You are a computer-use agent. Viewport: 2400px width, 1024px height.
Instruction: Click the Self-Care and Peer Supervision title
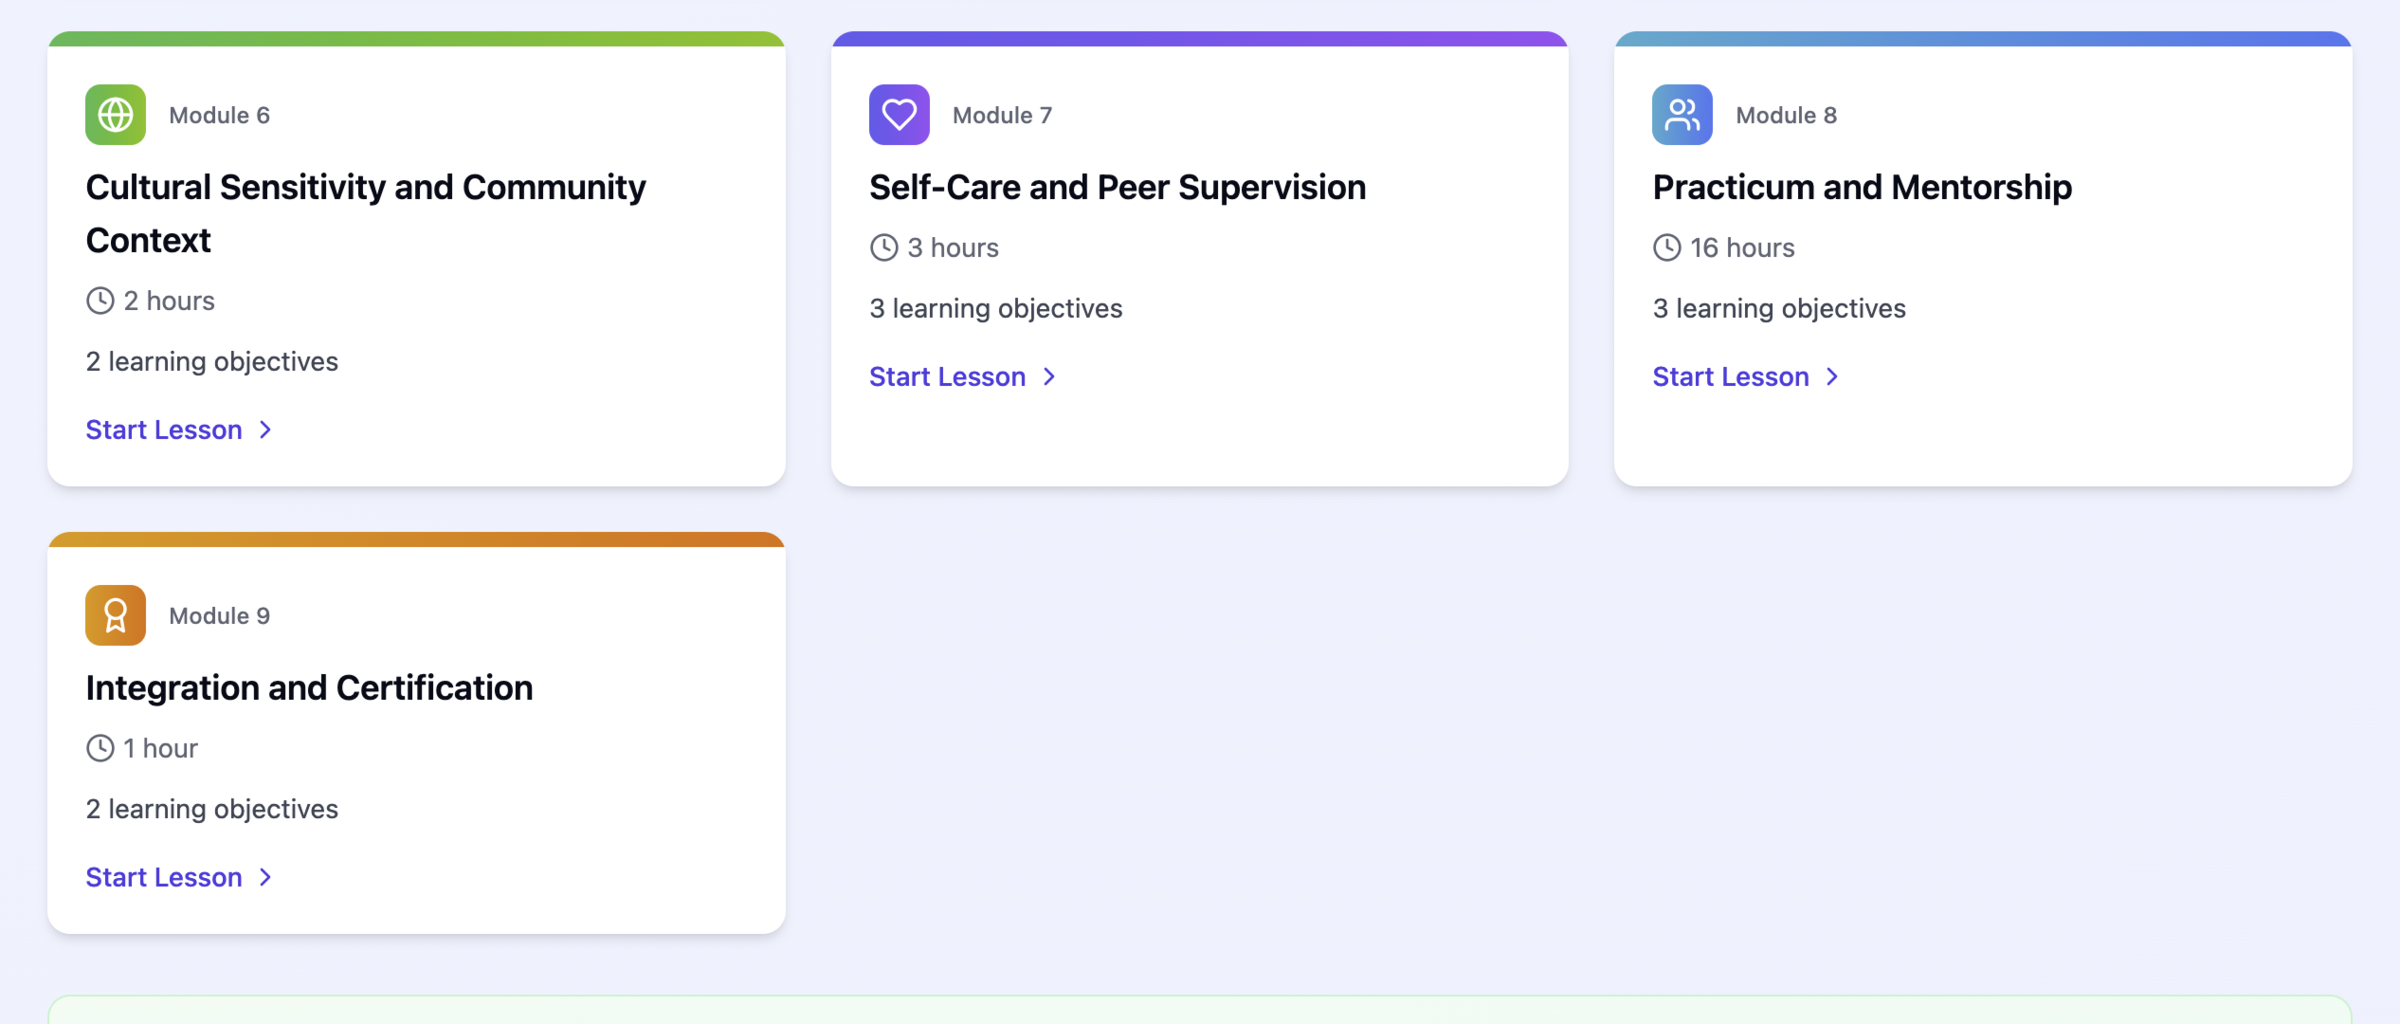click(1117, 187)
